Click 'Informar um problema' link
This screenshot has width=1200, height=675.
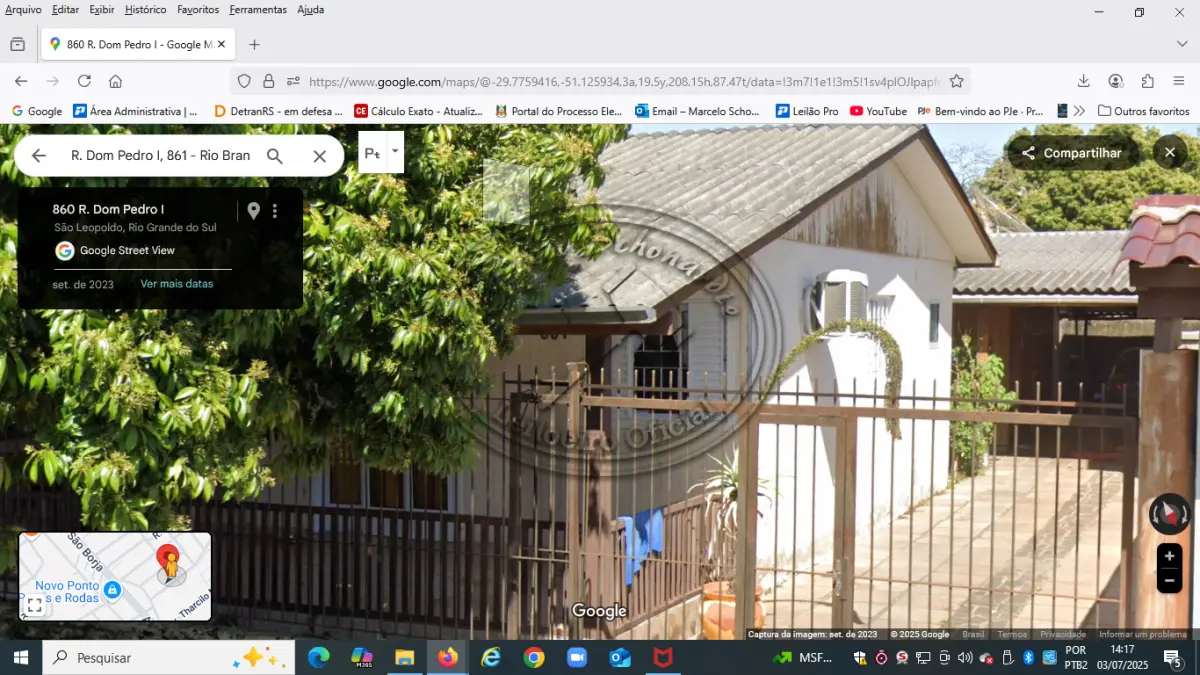pyautogui.click(x=1143, y=634)
